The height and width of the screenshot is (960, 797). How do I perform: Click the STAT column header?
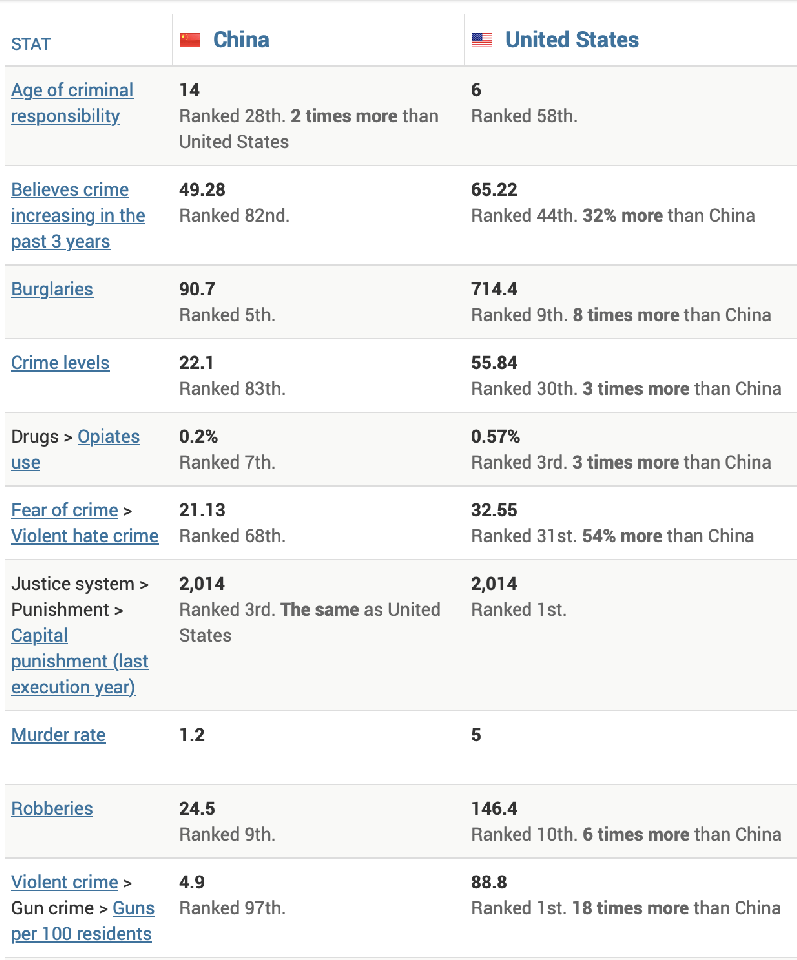tap(31, 44)
